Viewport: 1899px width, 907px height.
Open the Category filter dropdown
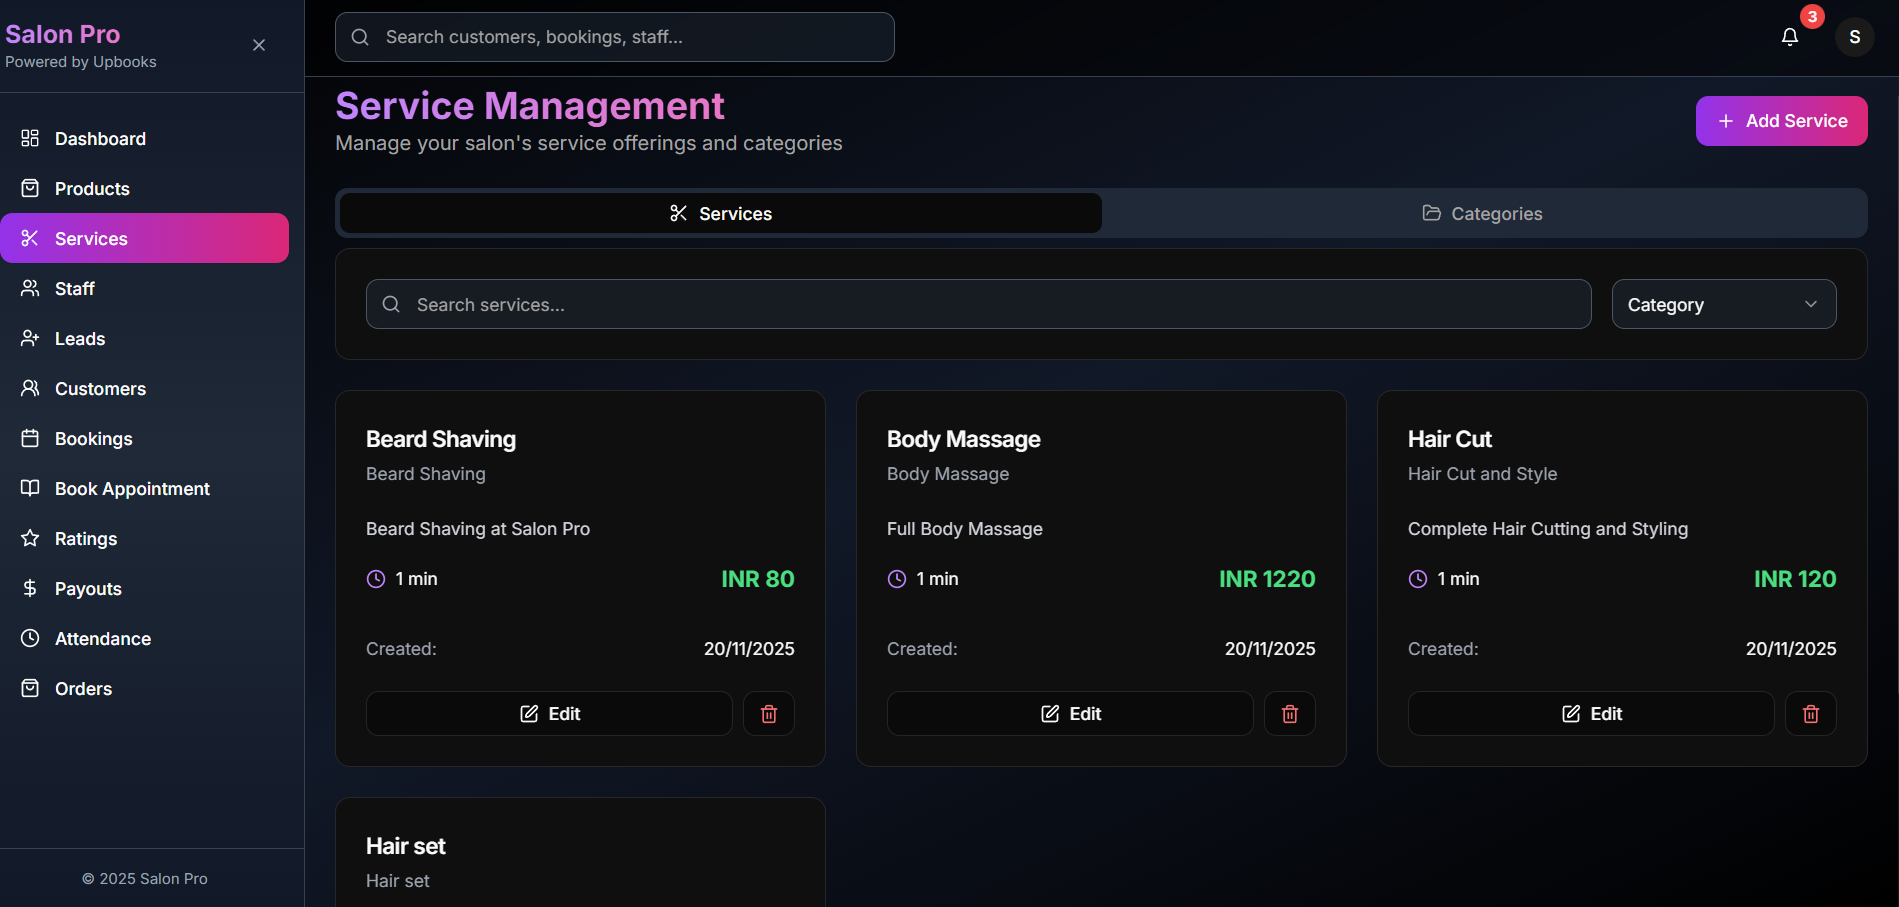[1723, 304]
